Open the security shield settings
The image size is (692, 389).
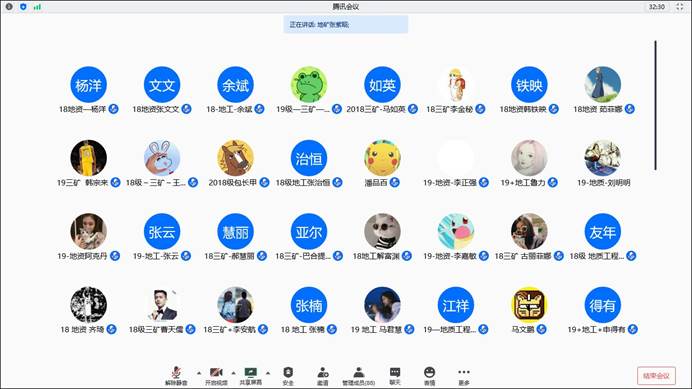coord(288,376)
